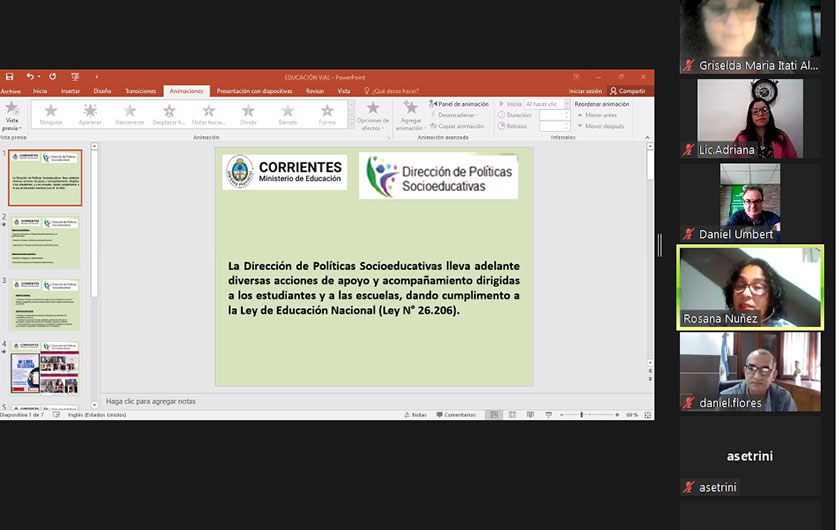Switch to Slide Sorter view icon
The image size is (840, 530).
(512, 415)
